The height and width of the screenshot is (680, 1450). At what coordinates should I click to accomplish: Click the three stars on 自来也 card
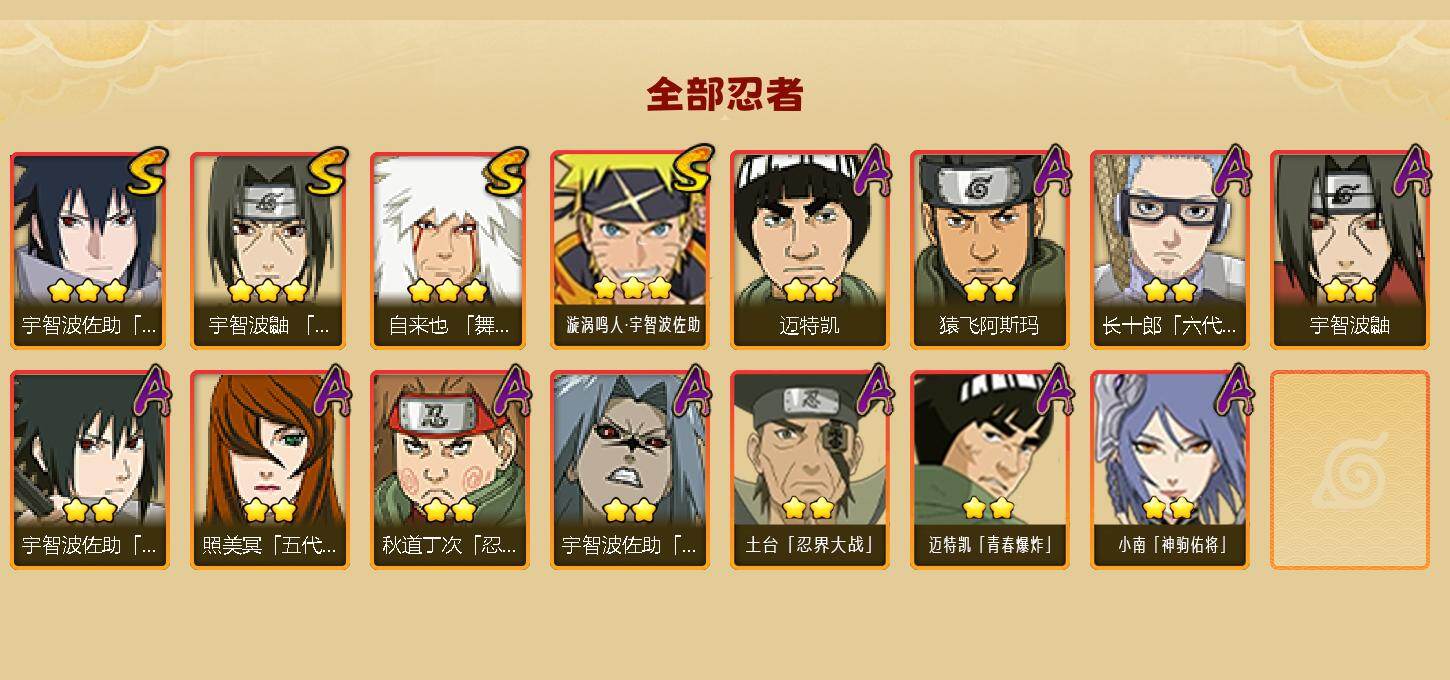[x=447, y=291]
